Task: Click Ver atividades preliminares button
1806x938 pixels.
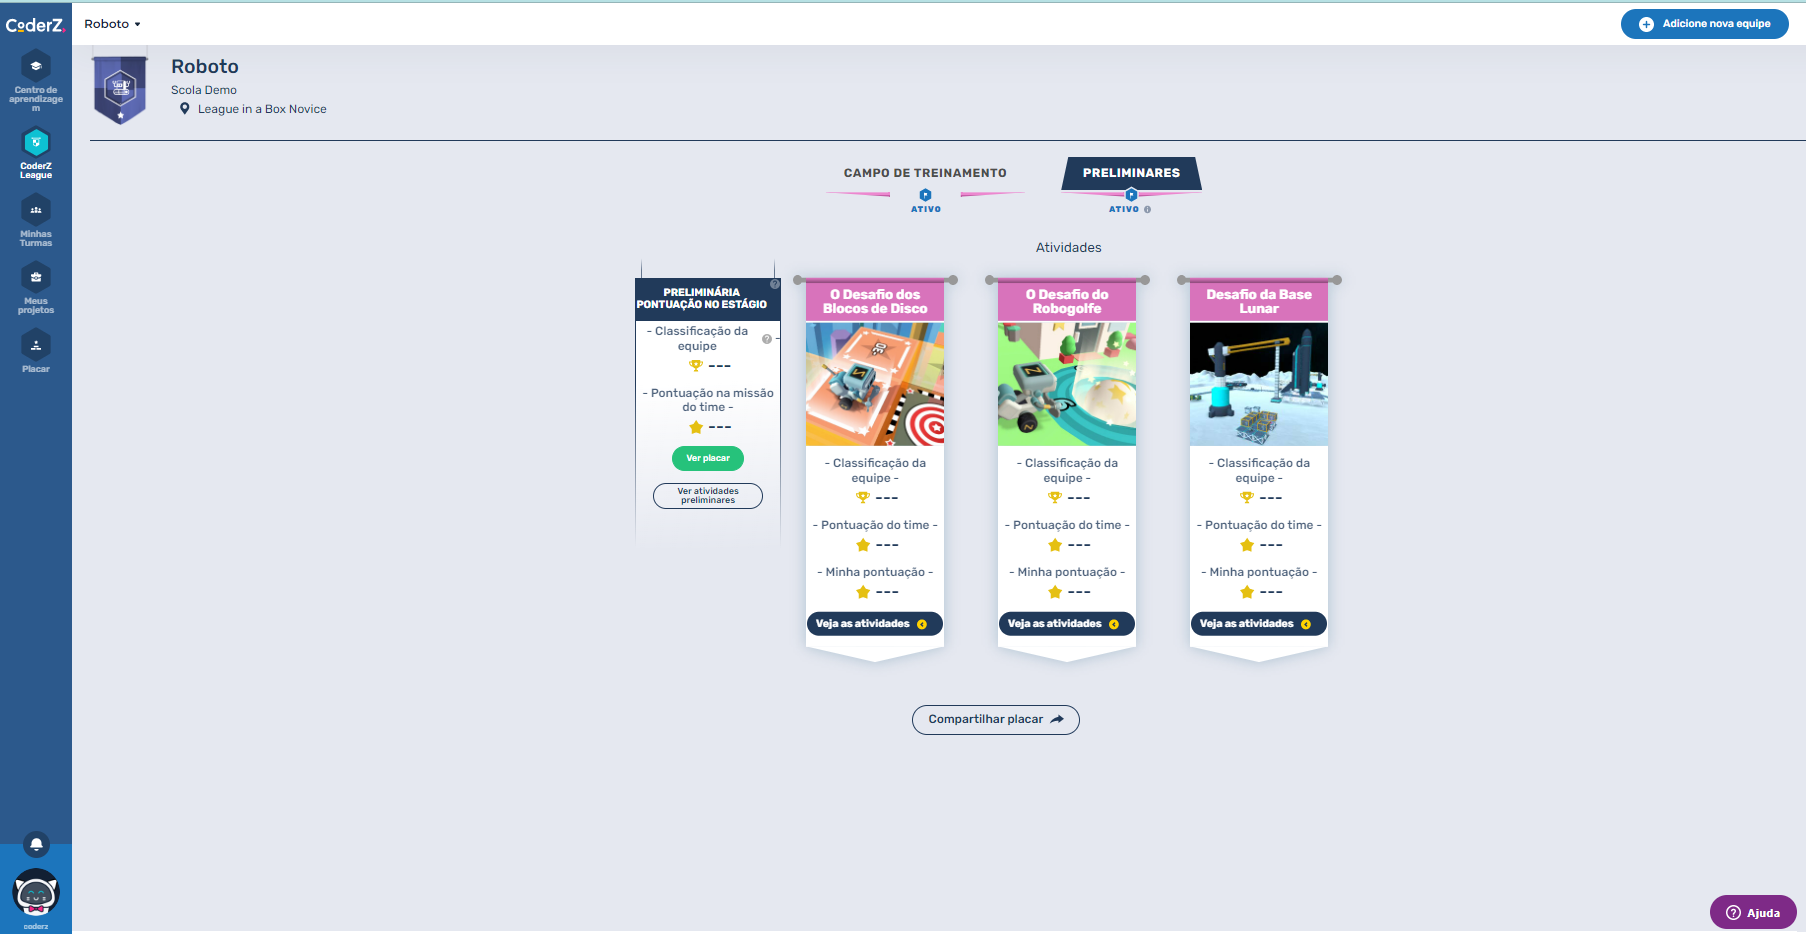Action: 708,496
